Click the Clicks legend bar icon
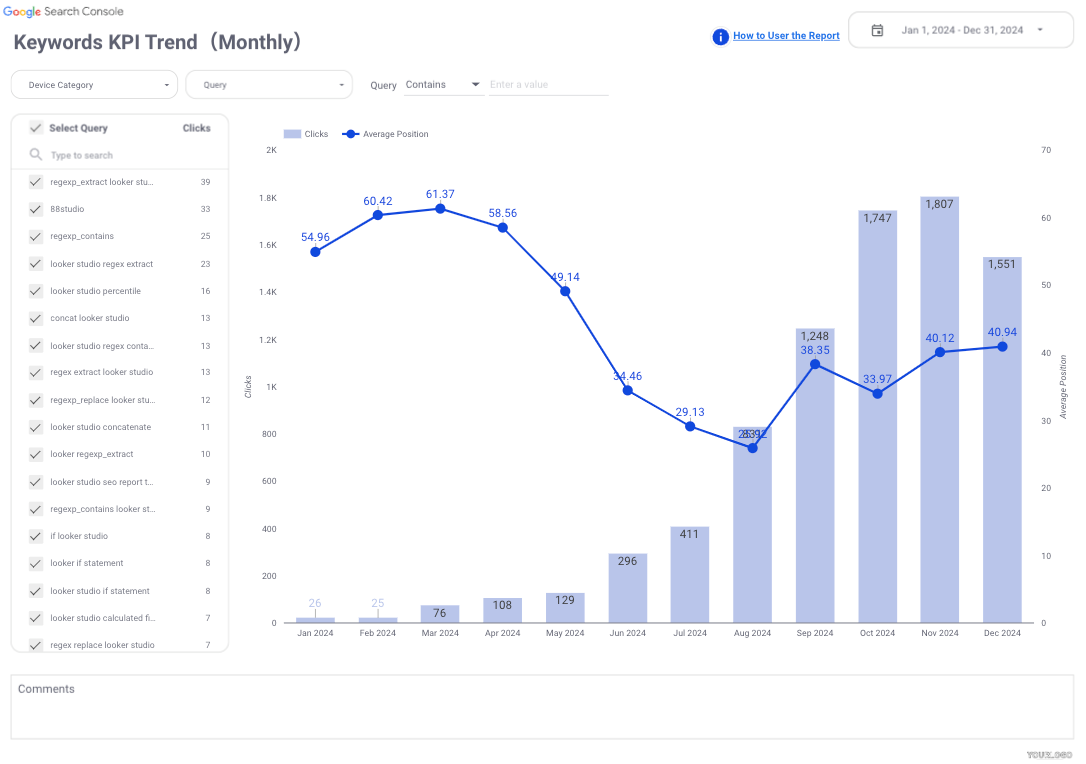This screenshot has height=764, width=1086. [292, 134]
